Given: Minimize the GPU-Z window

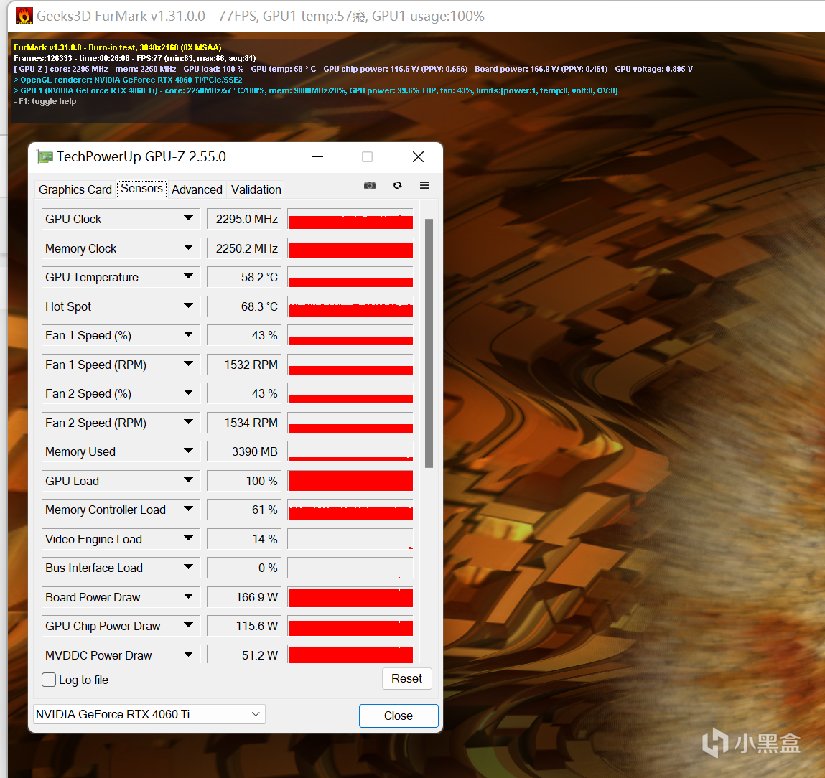Looking at the screenshot, I should pyautogui.click(x=317, y=156).
